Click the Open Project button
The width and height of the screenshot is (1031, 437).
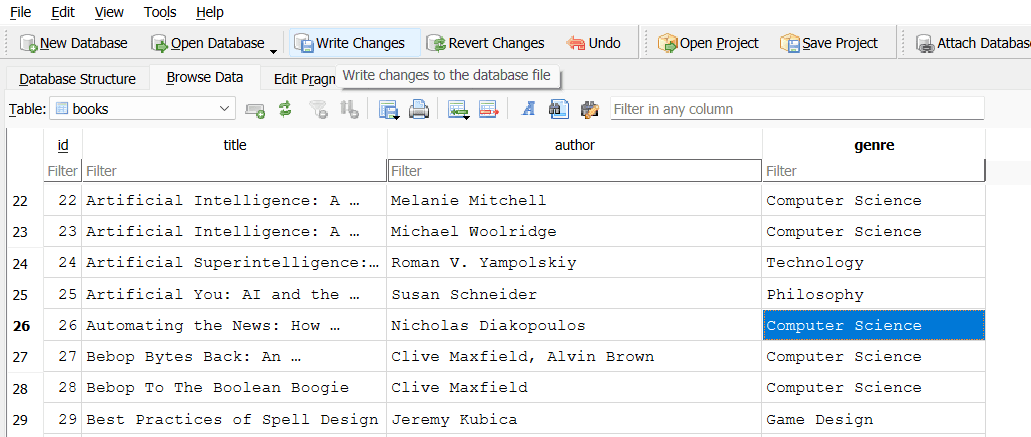(708, 43)
